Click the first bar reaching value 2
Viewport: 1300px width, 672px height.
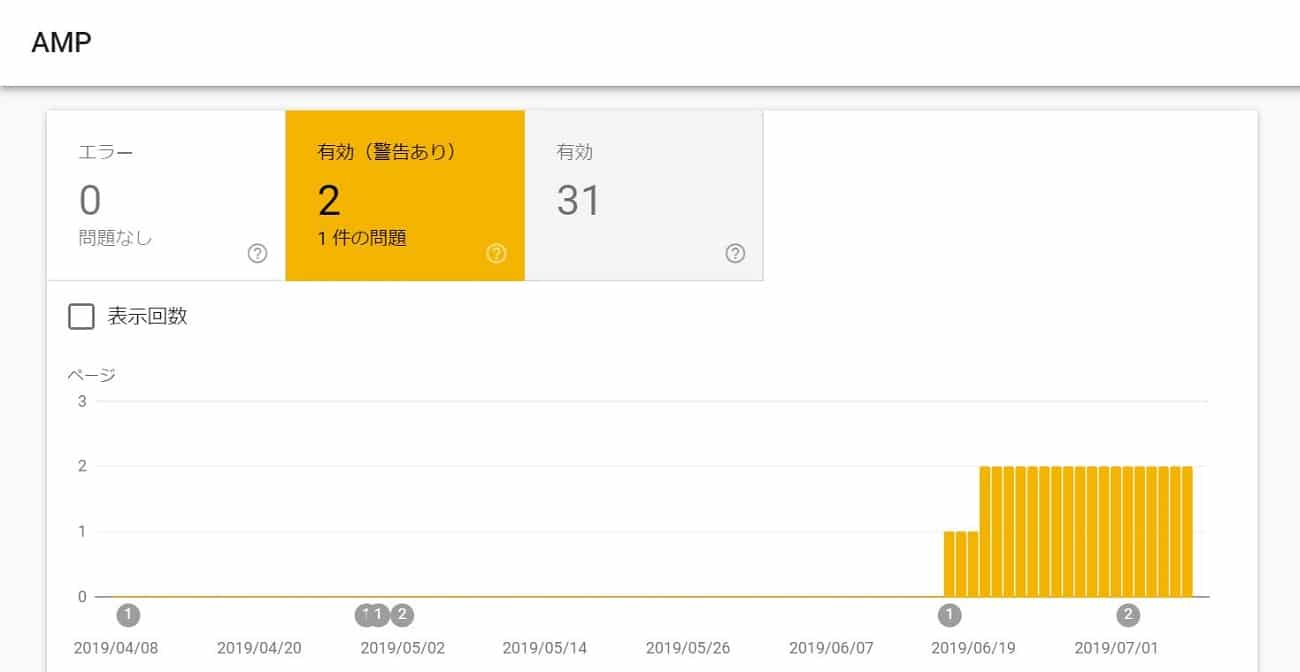click(x=986, y=531)
